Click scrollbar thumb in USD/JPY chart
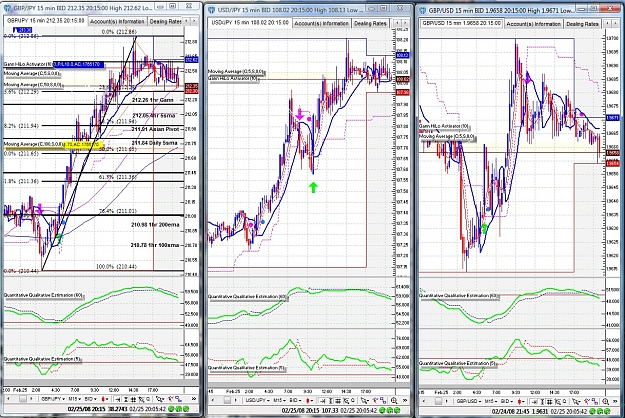The width and height of the screenshot is (625, 418). 227,400
